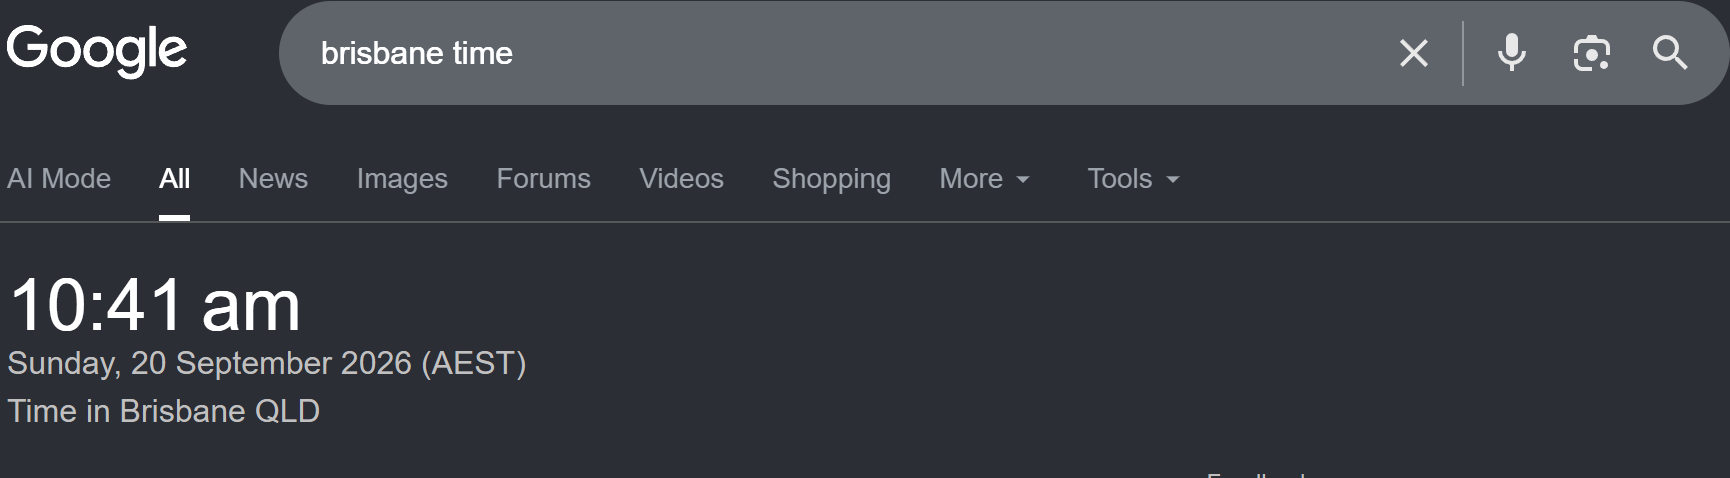View the Forums results tab
The height and width of the screenshot is (478, 1730).
(x=543, y=178)
